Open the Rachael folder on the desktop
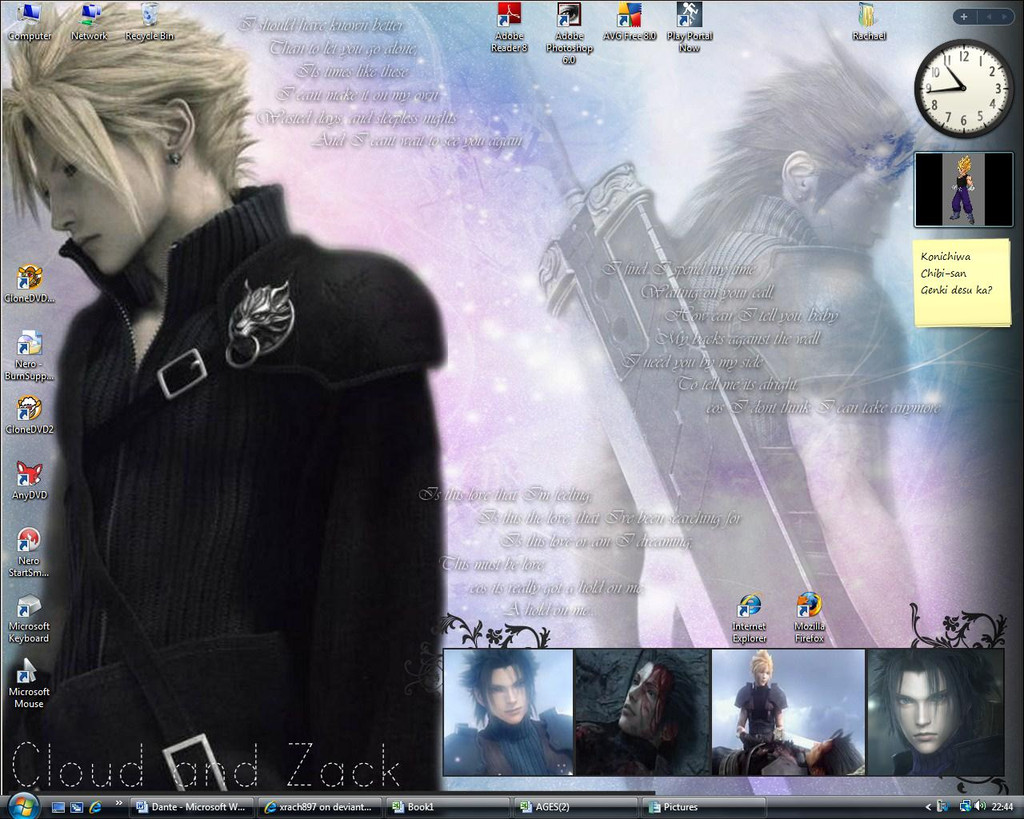 (869, 22)
